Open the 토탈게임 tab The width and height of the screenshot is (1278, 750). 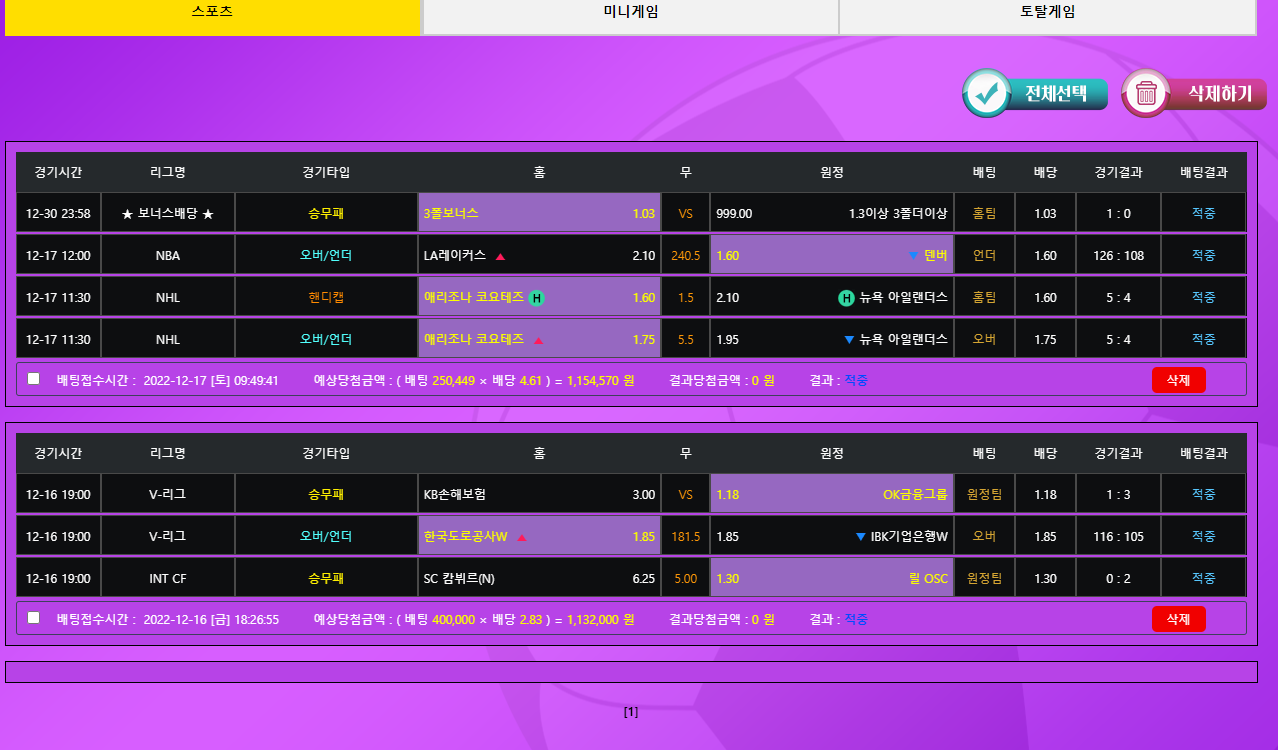(x=1047, y=14)
